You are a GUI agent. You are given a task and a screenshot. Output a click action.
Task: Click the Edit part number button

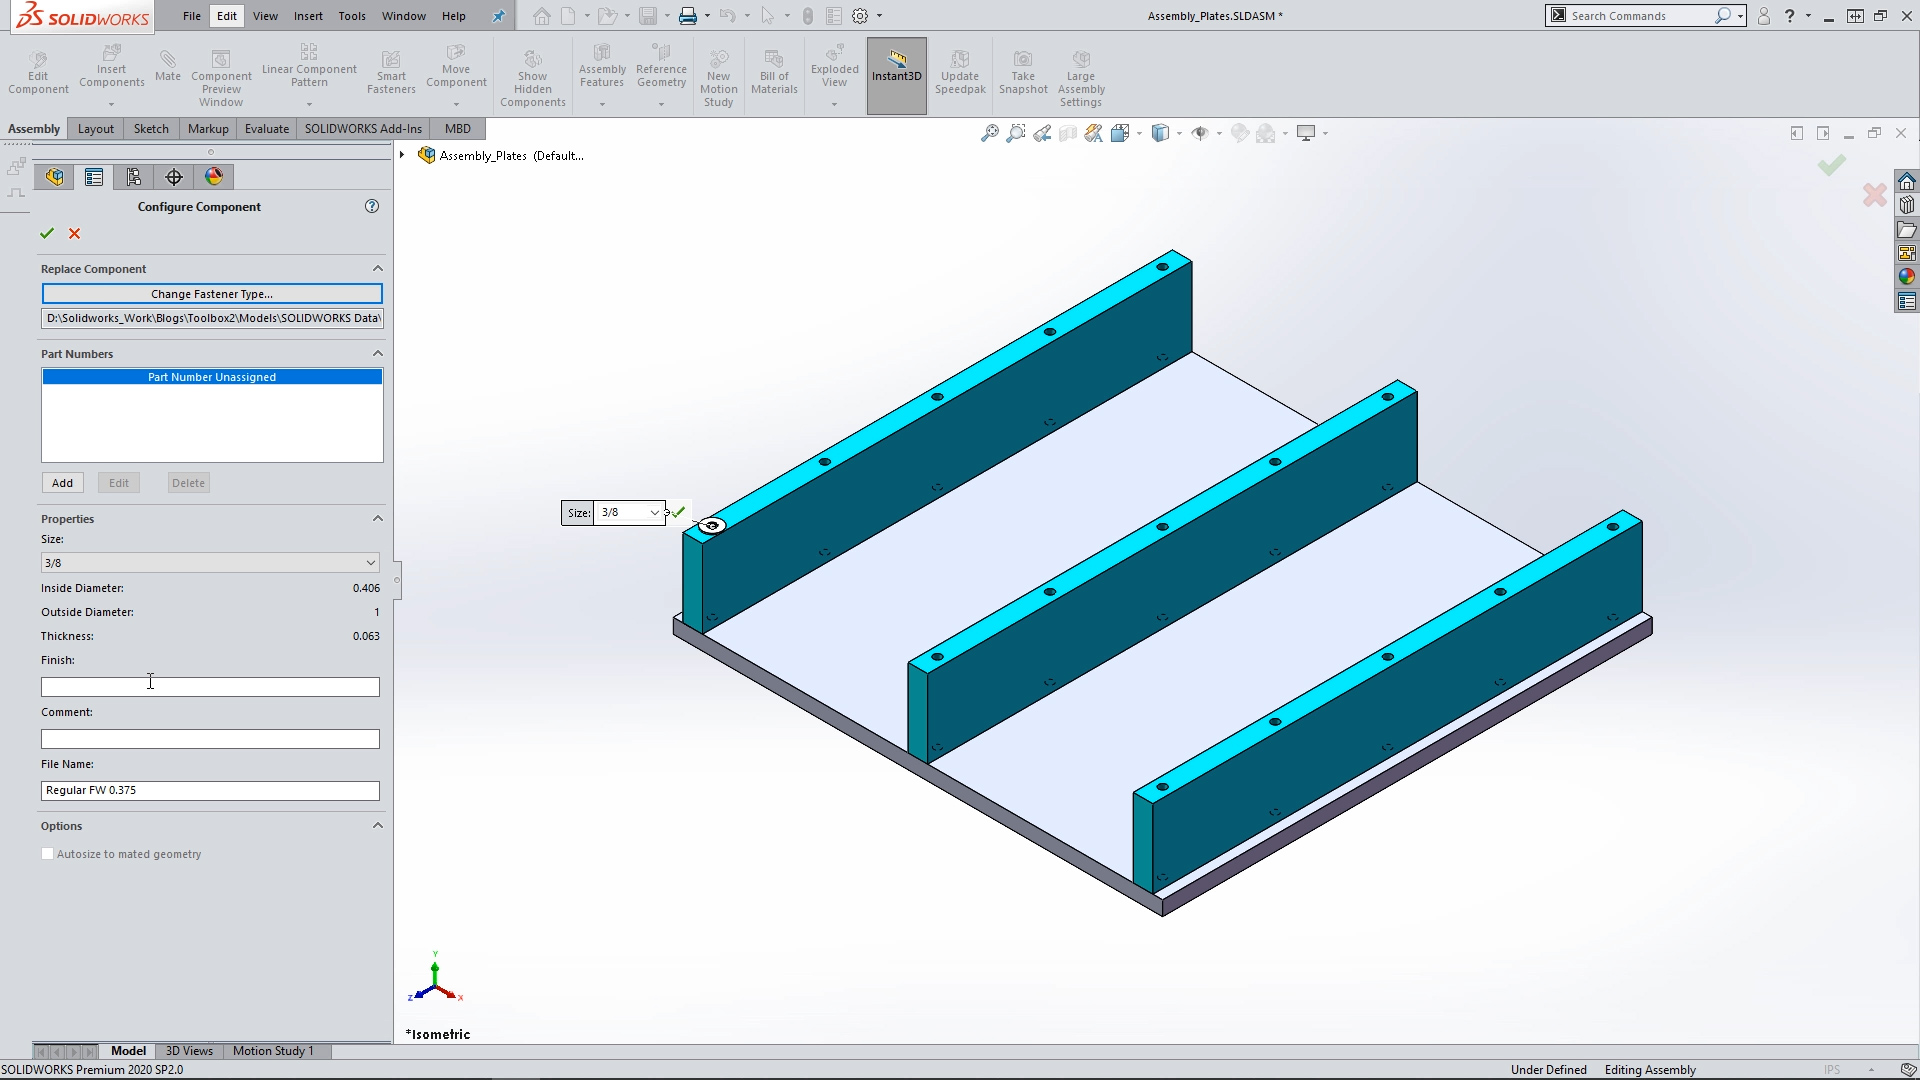[119, 483]
